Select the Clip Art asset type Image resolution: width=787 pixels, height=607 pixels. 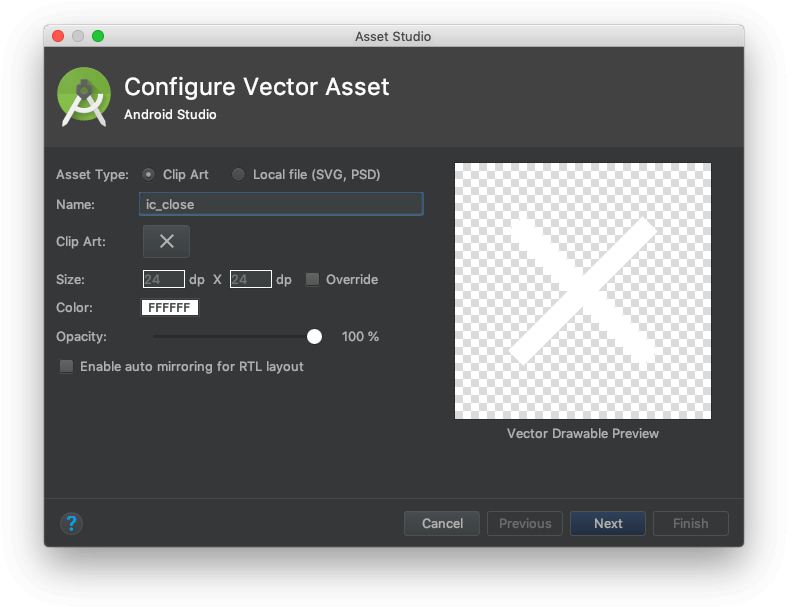pyautogui.click(x=150, y=174)
